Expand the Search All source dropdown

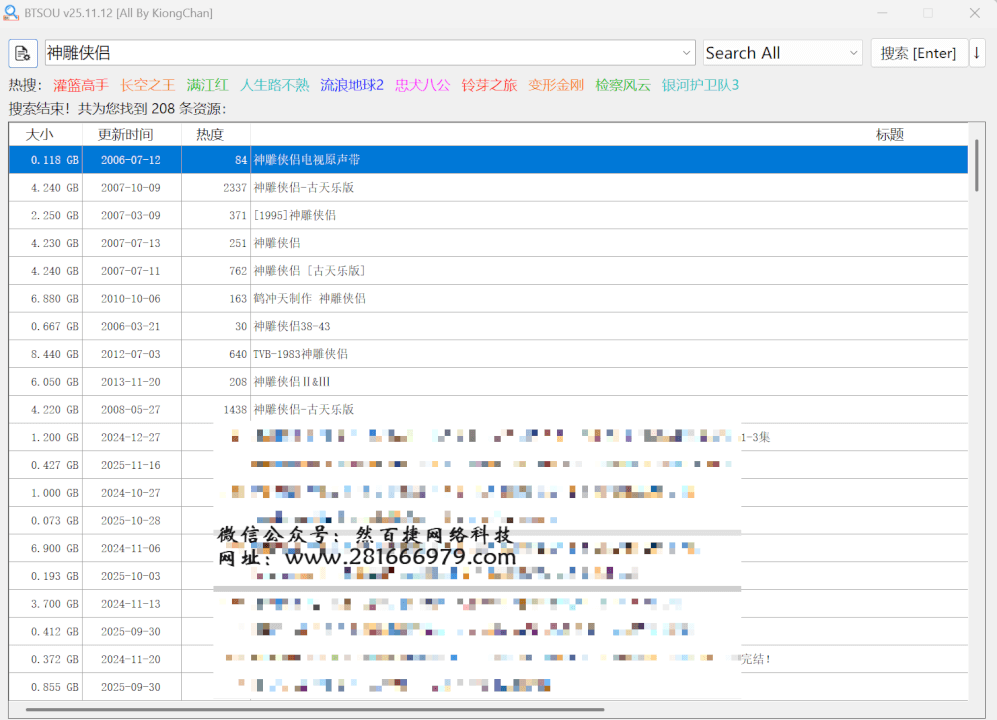[853, 53]
